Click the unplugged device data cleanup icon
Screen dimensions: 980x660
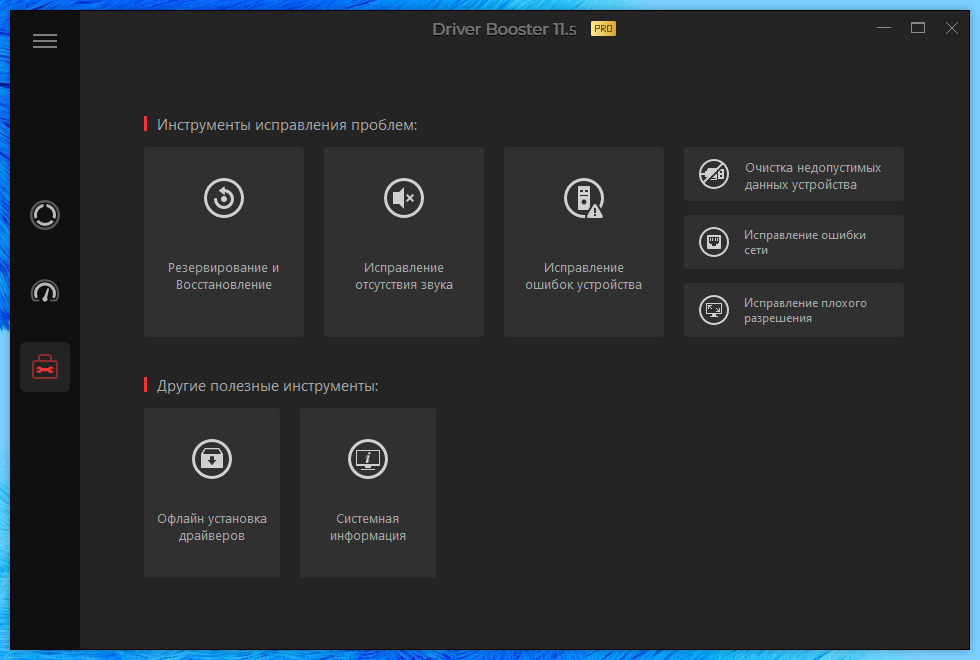point(714,174)
